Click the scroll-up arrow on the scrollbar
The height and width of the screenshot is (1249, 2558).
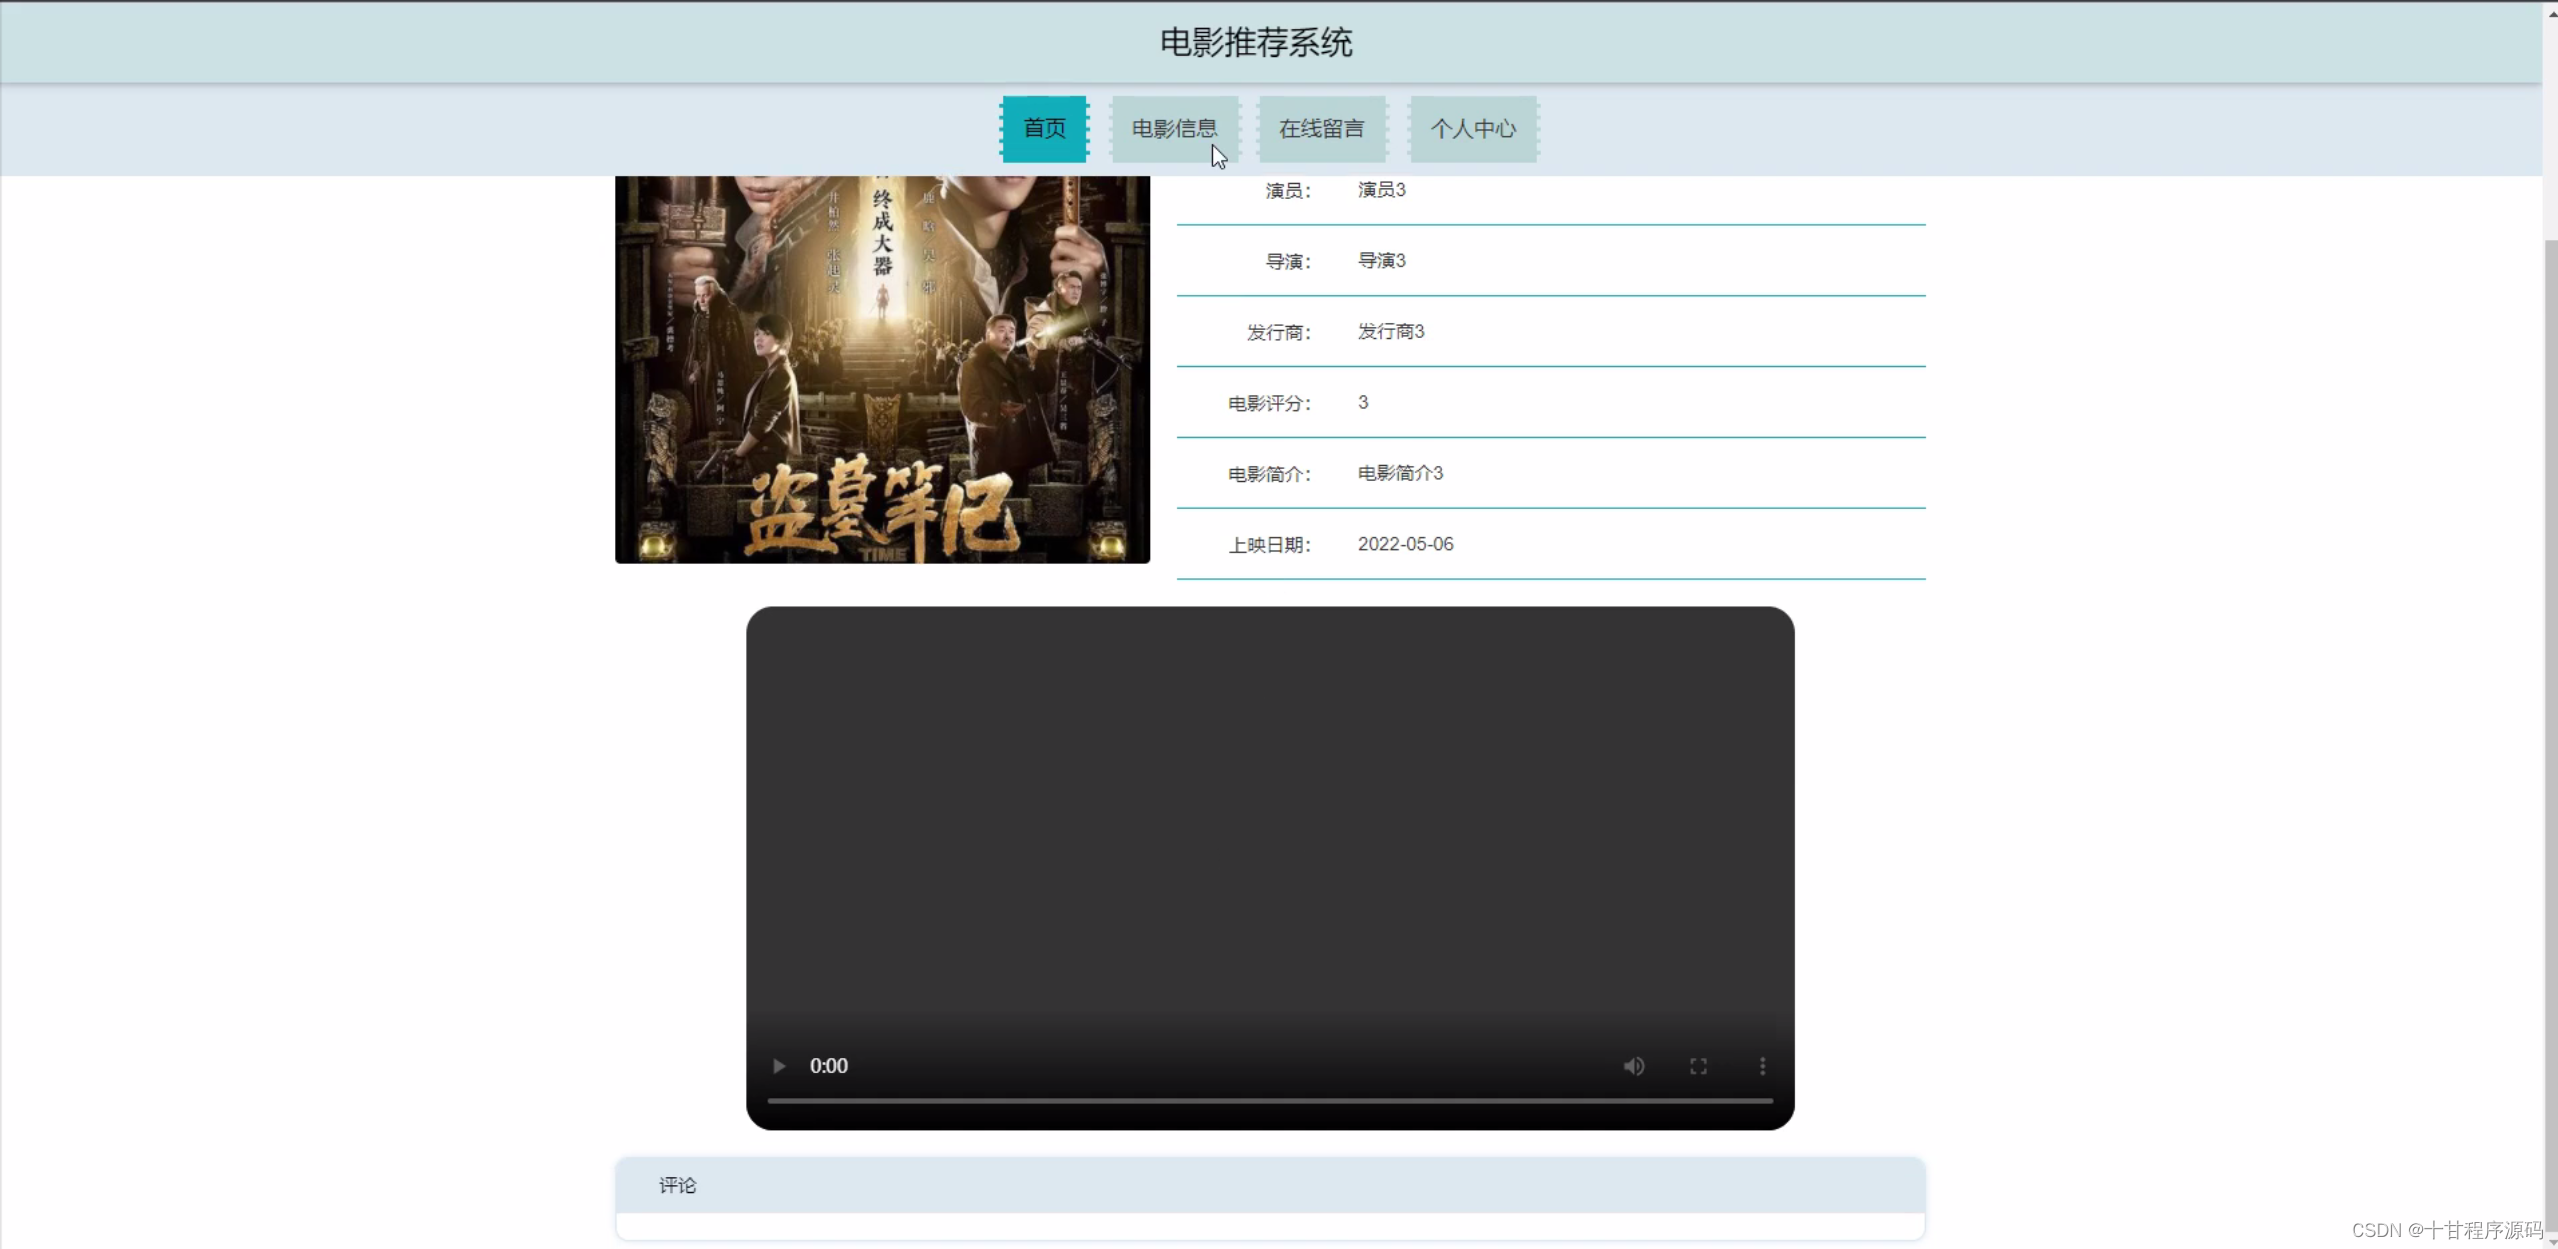coord(2546,12)
